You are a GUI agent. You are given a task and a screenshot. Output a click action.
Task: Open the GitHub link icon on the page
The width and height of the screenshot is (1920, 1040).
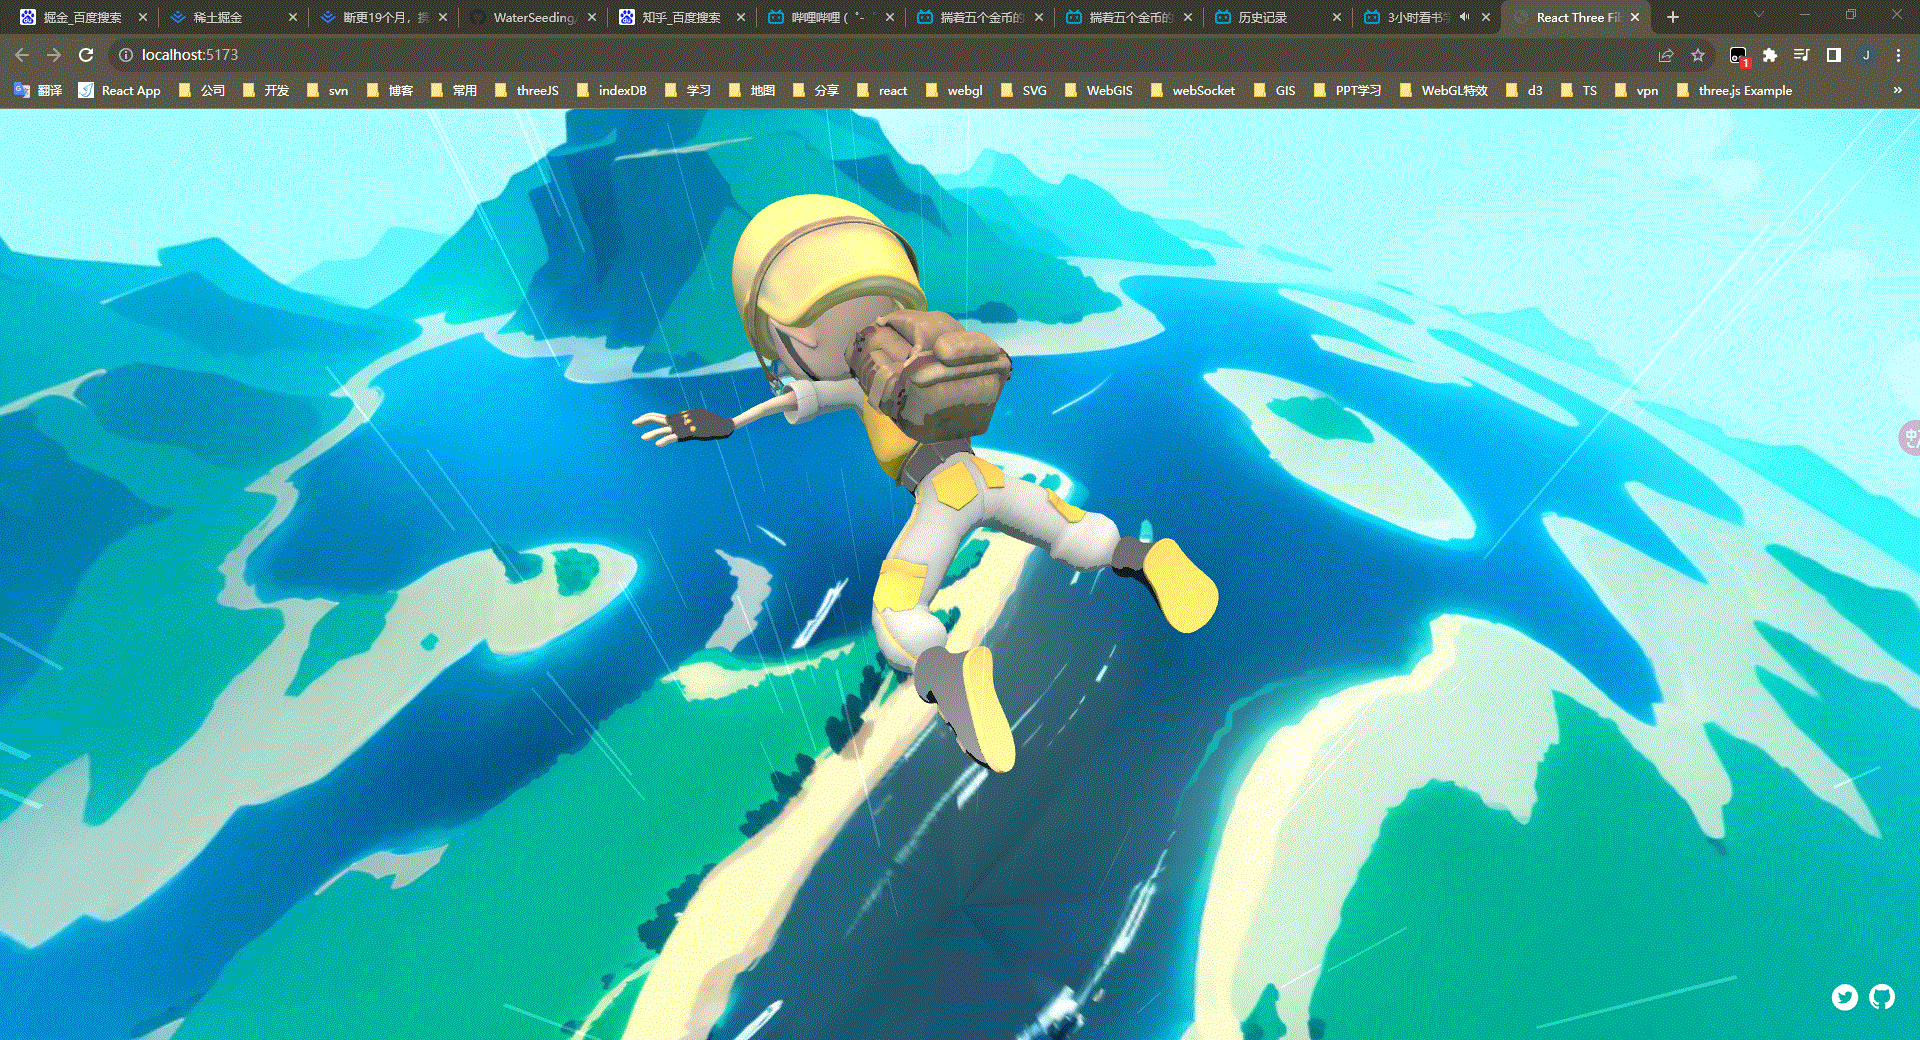pos(1882,997)
